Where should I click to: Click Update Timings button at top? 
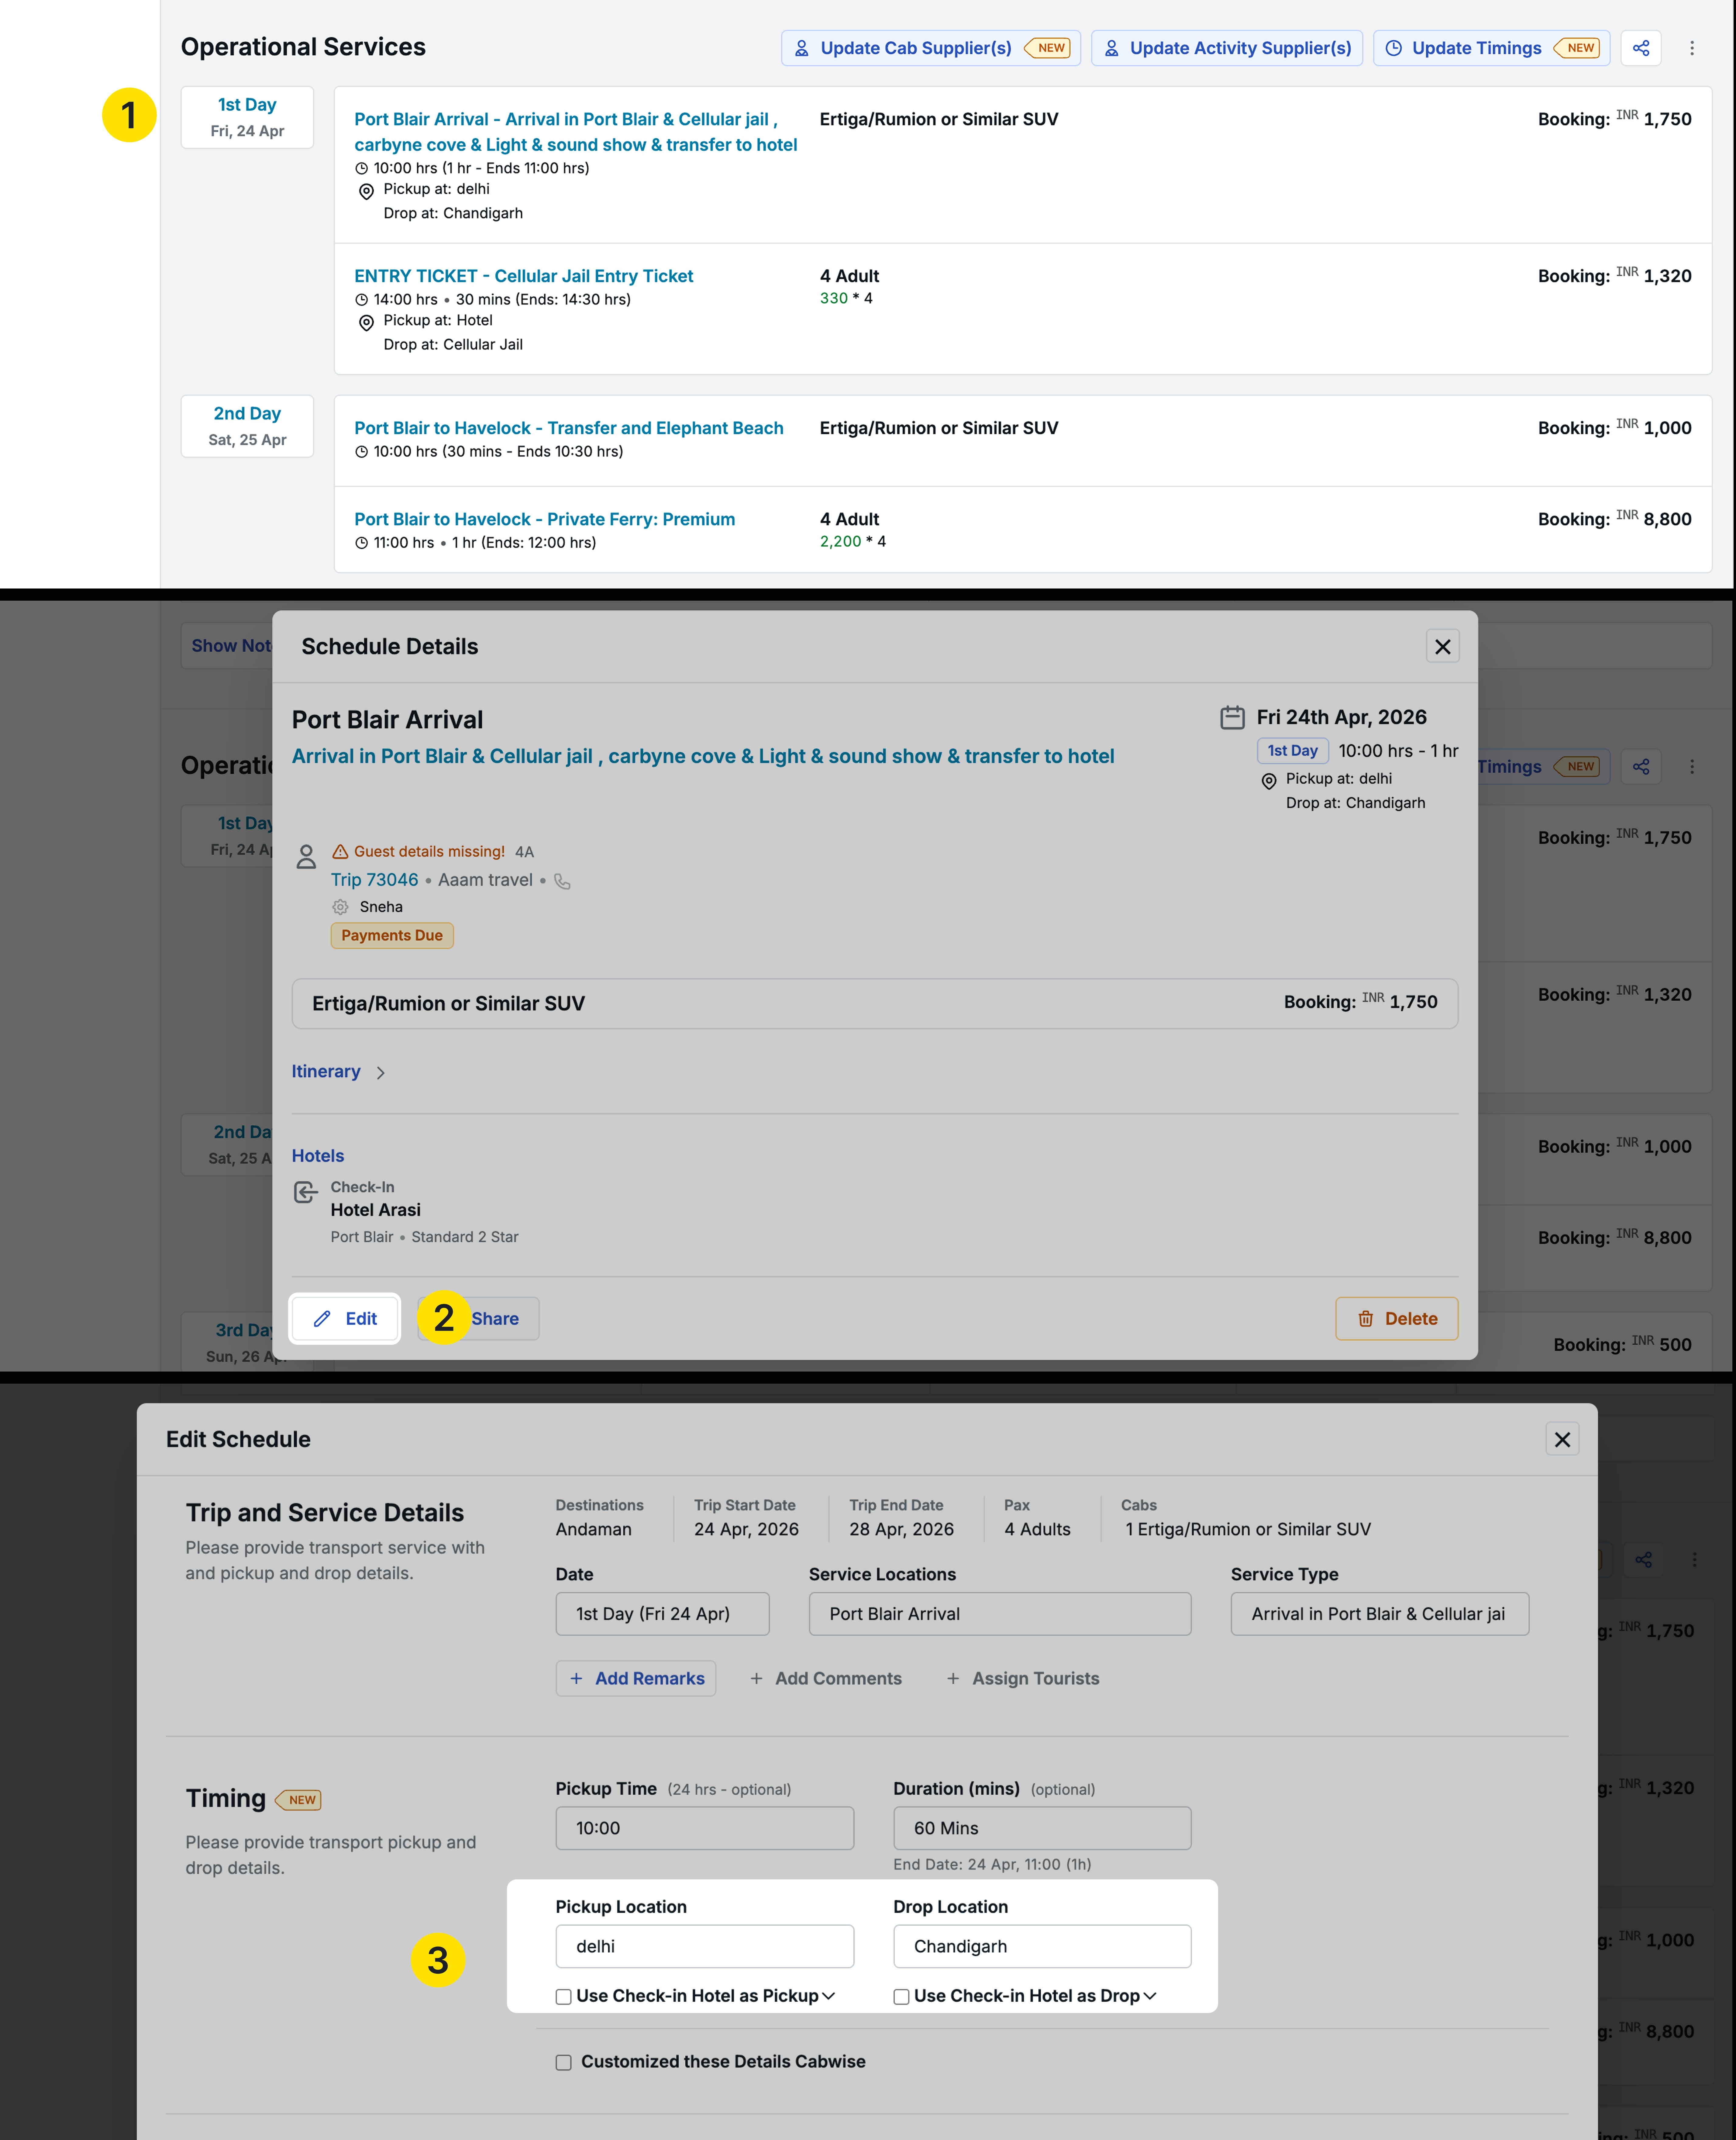click(1490, 48)
